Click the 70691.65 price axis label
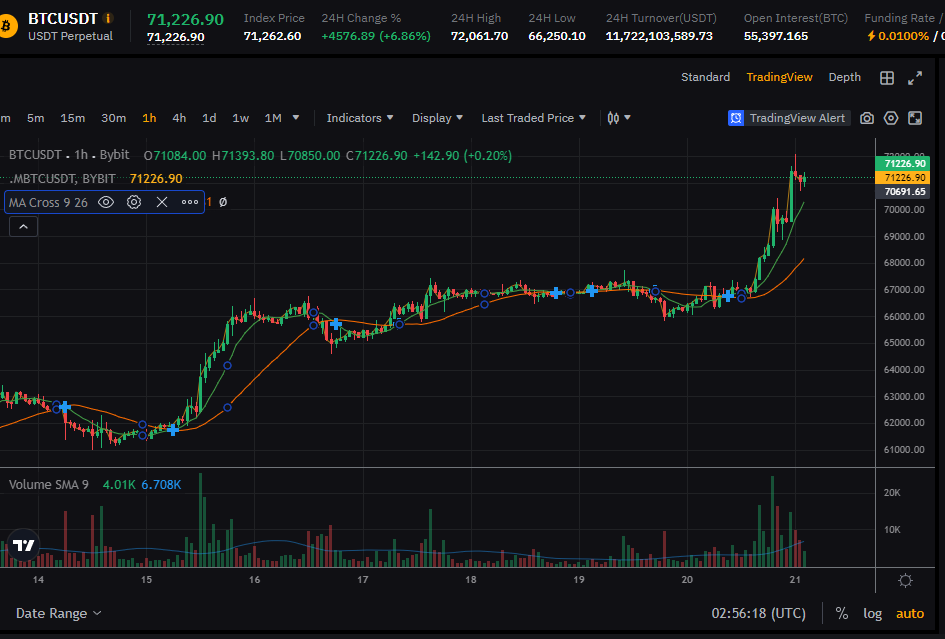The height and width of the screenshot is (639, 945). [902, 192]
